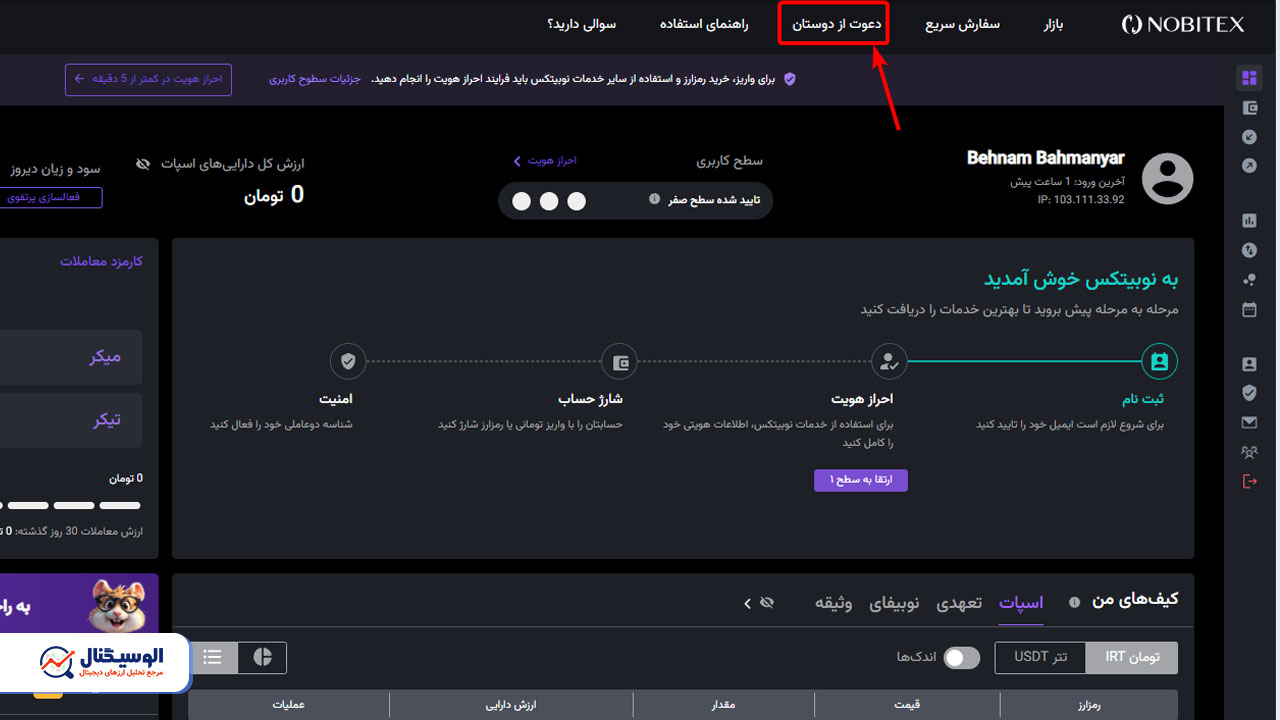Click the IP: 103.111.33.92 text

(1081, 200)
